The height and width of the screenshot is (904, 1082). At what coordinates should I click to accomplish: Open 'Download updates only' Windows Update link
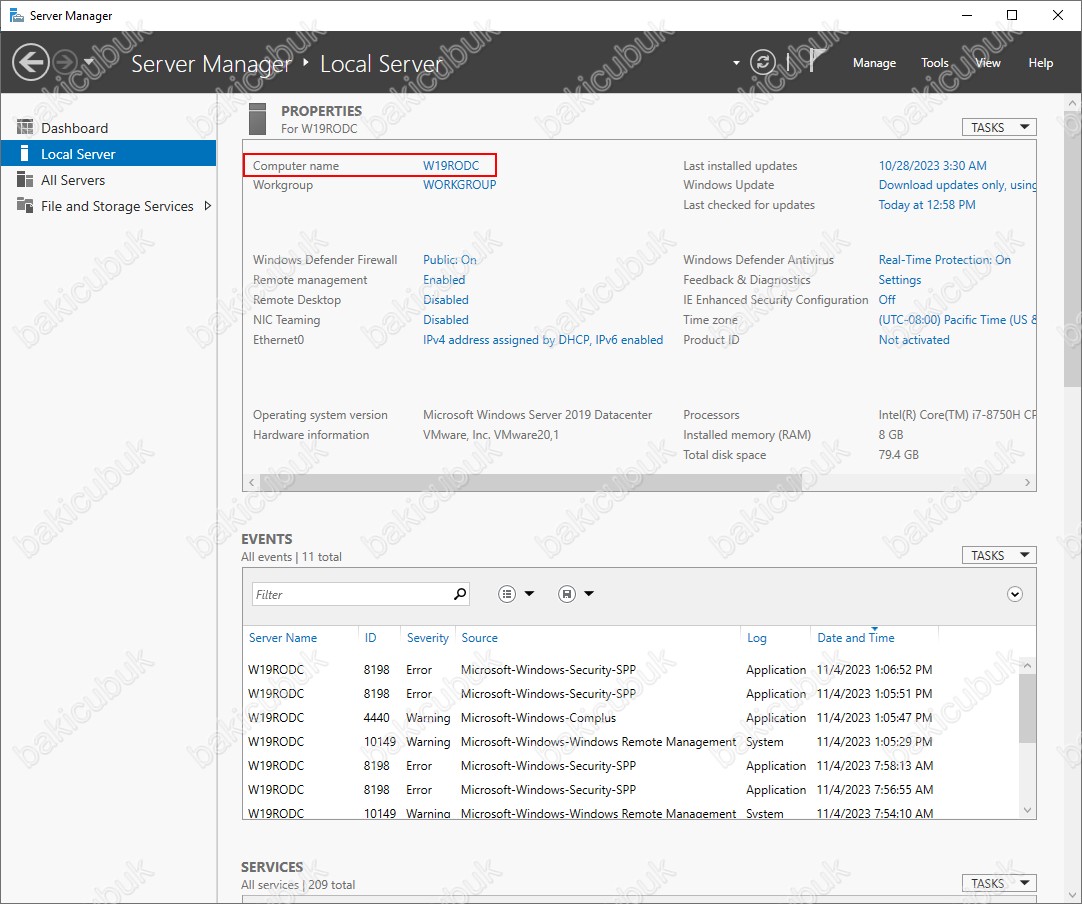pyautogui.click(x=957, y=185)
